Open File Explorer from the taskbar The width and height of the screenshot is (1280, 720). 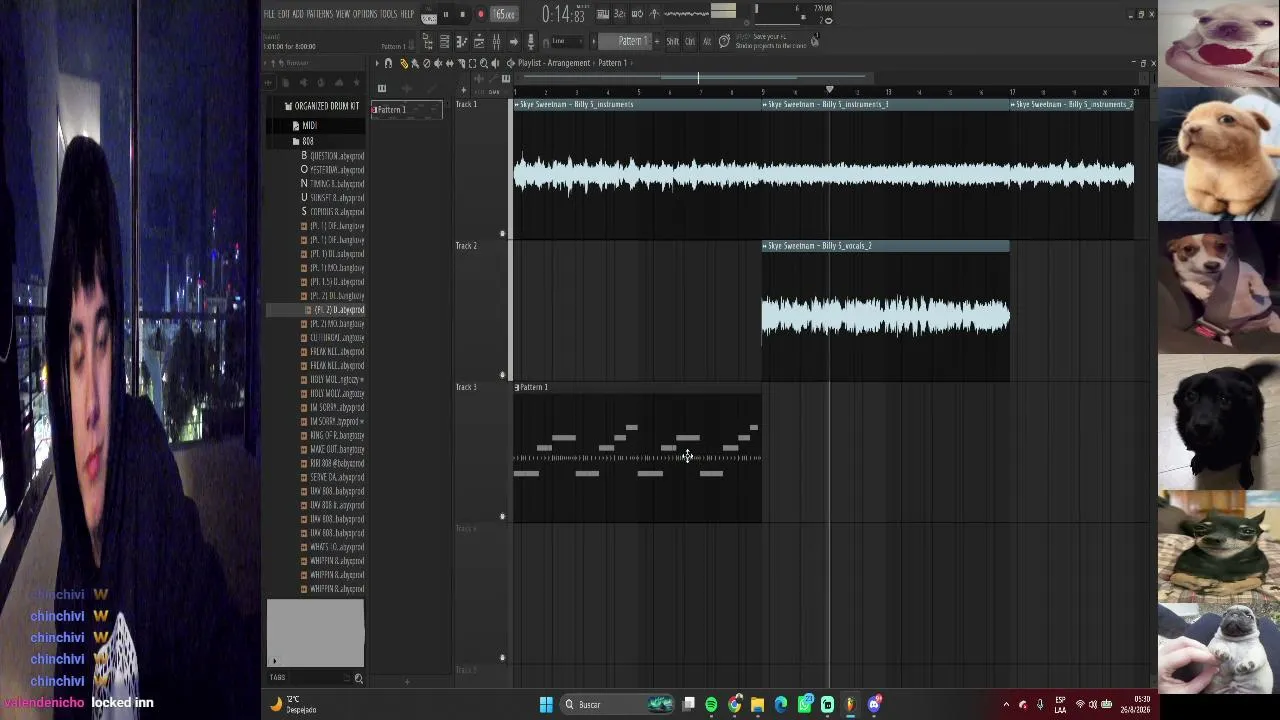point(758,705)
